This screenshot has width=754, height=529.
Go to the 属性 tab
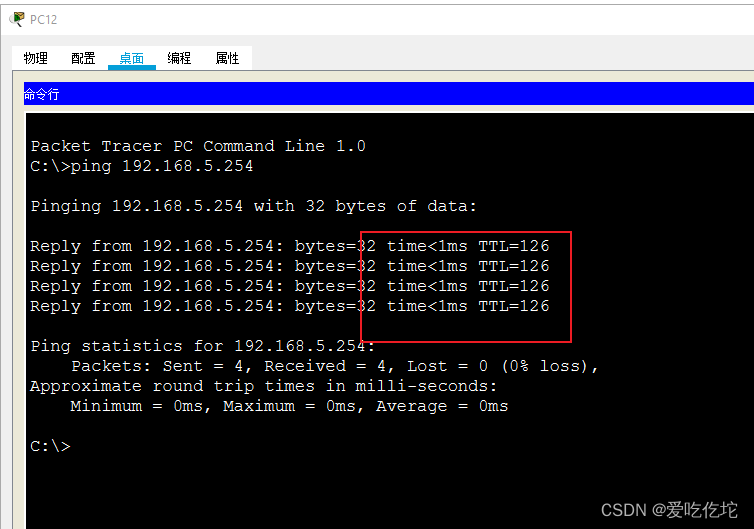(x=227, y=58)
